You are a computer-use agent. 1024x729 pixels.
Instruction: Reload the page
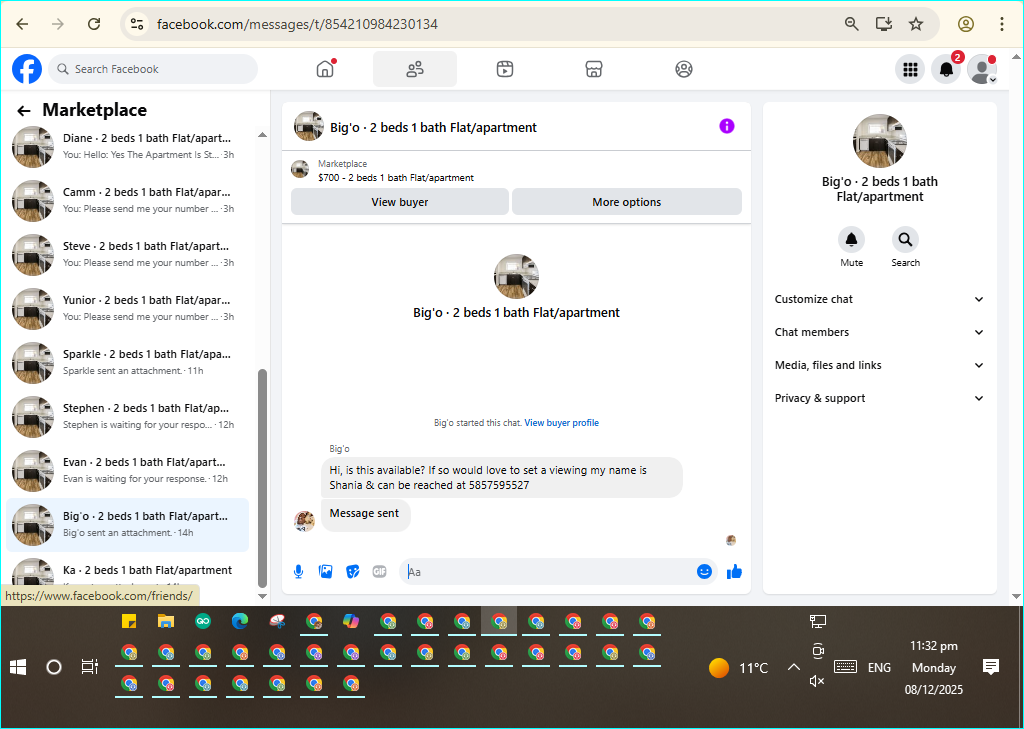point(94,24)
